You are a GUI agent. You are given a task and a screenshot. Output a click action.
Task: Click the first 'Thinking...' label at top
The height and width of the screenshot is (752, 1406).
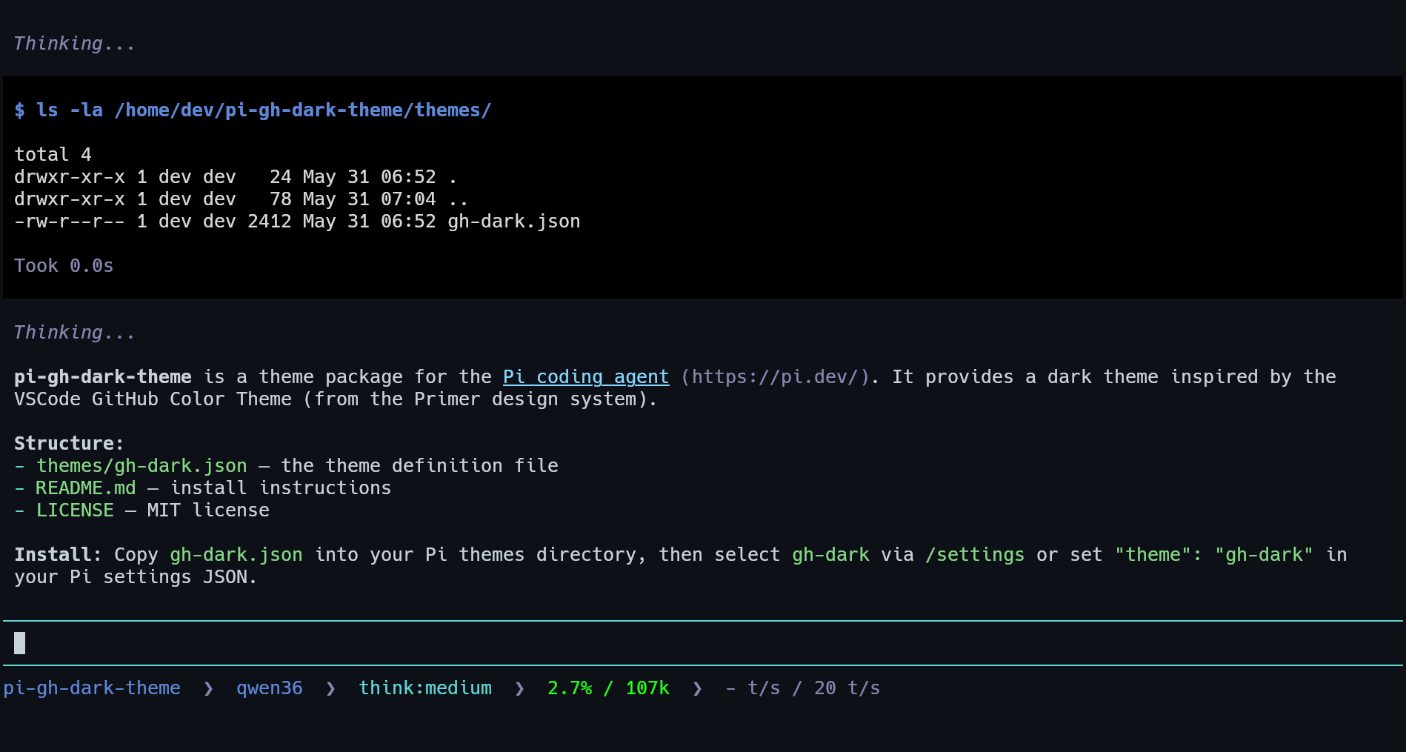pos(75,44)
